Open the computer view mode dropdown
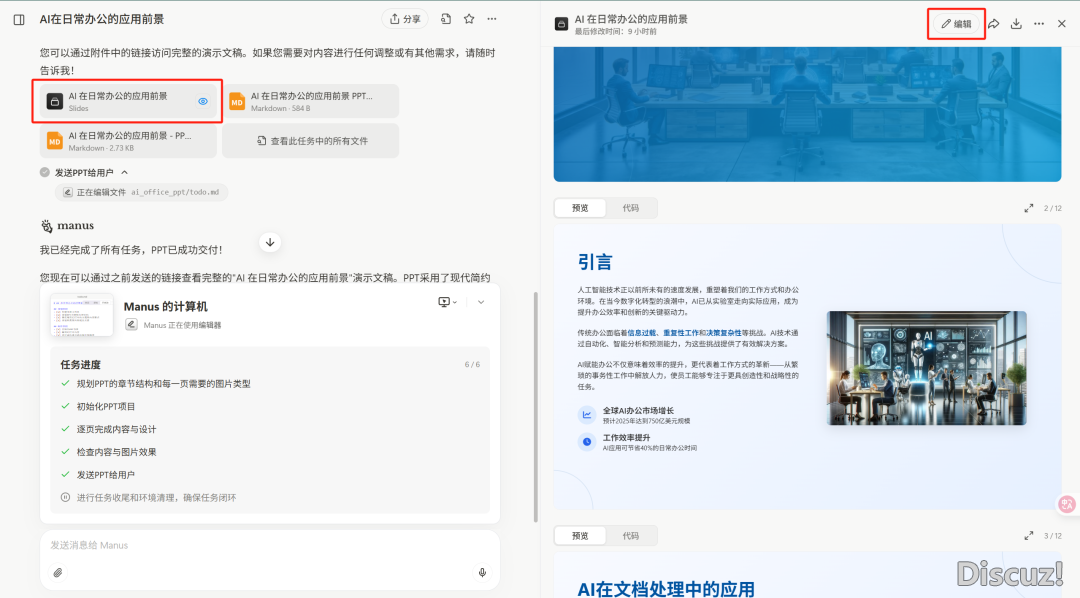 (447, 302)
